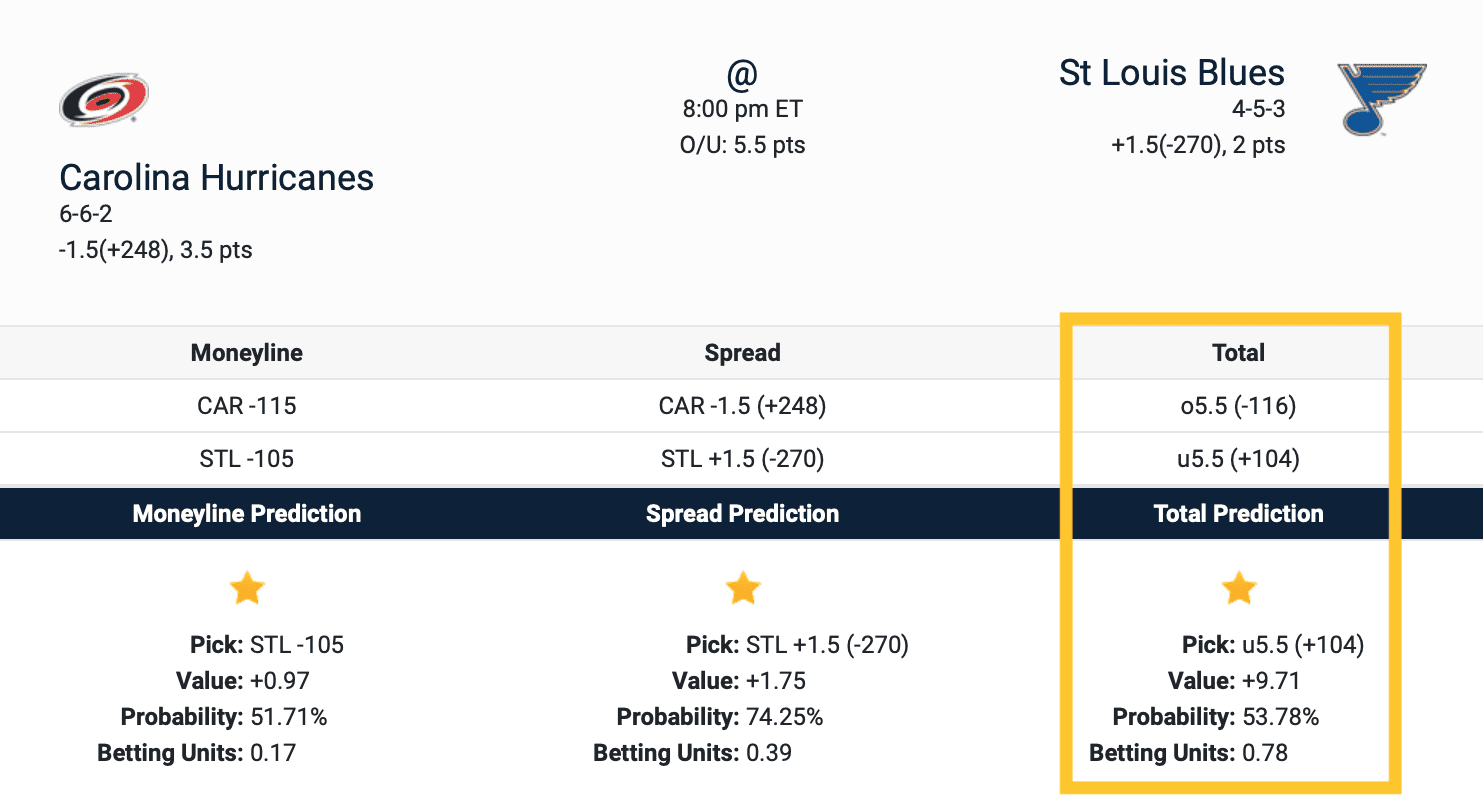Image resolution: width=1483 pixels, height=796 pixels.
Task: Click the Total Prediction star icon
Action: [x=1238, y=588]
